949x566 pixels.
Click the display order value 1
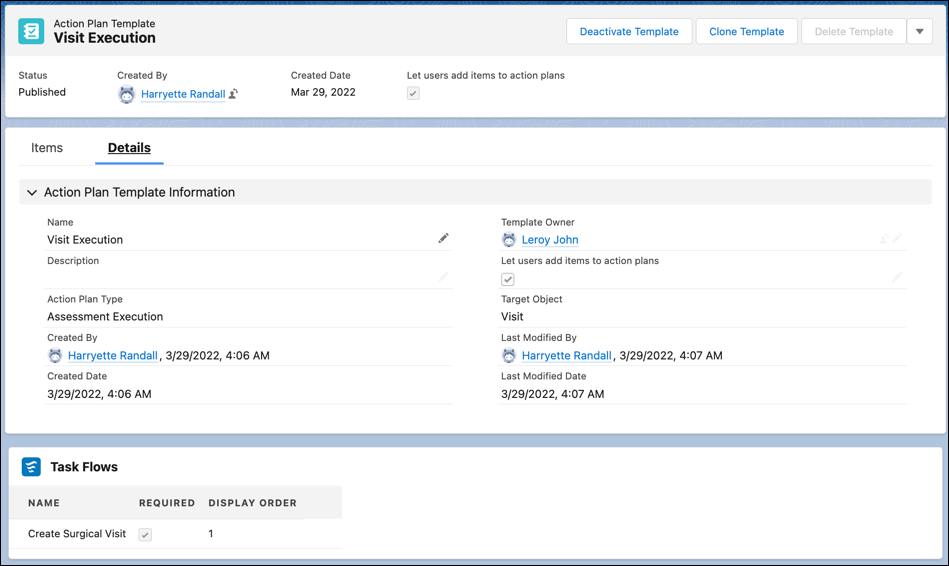click(x=211, y=533)
